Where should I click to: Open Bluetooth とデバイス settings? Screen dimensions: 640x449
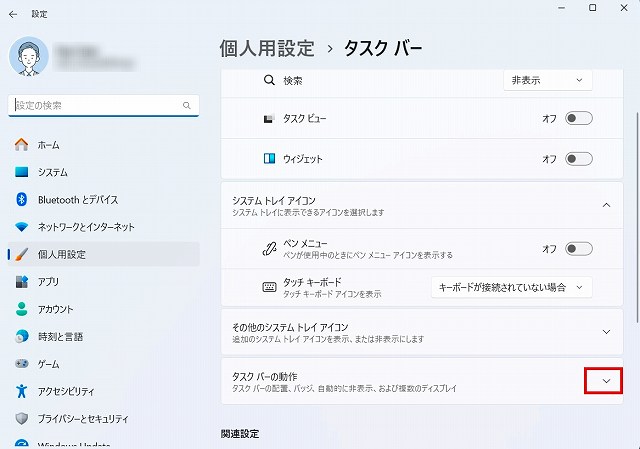pyautogui.click(x=78, y=199)
